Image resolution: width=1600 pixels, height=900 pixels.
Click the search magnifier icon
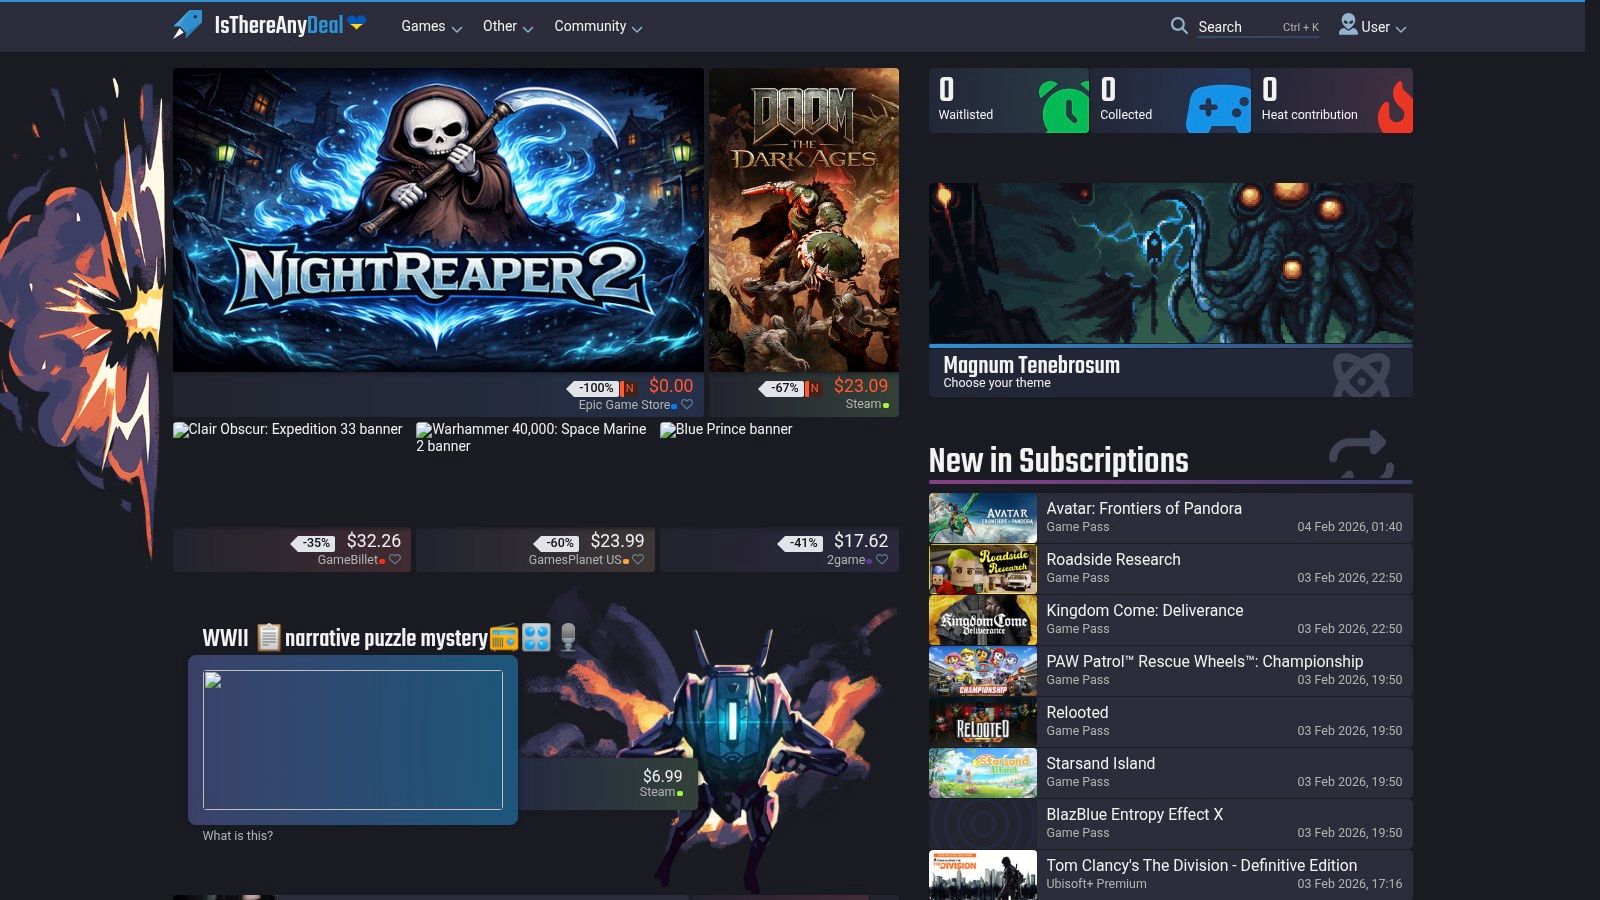coord(1179,27)
